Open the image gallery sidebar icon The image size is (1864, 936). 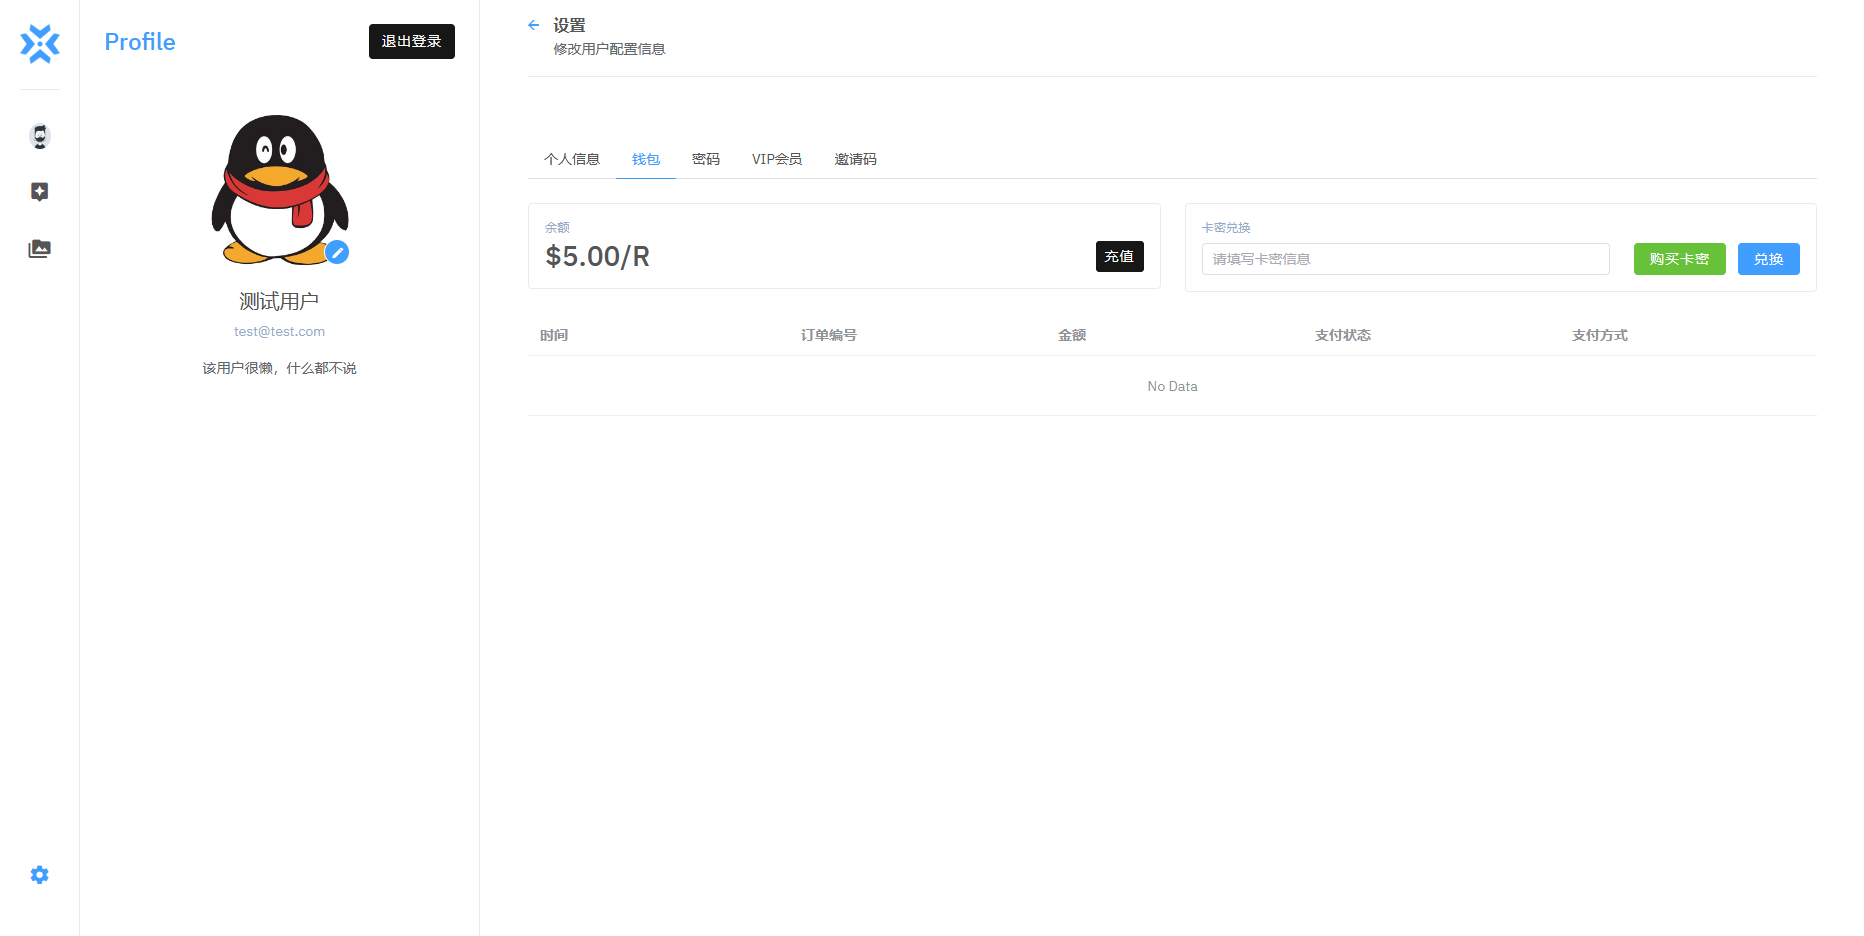pyautogui.click(x=40, y=249)
